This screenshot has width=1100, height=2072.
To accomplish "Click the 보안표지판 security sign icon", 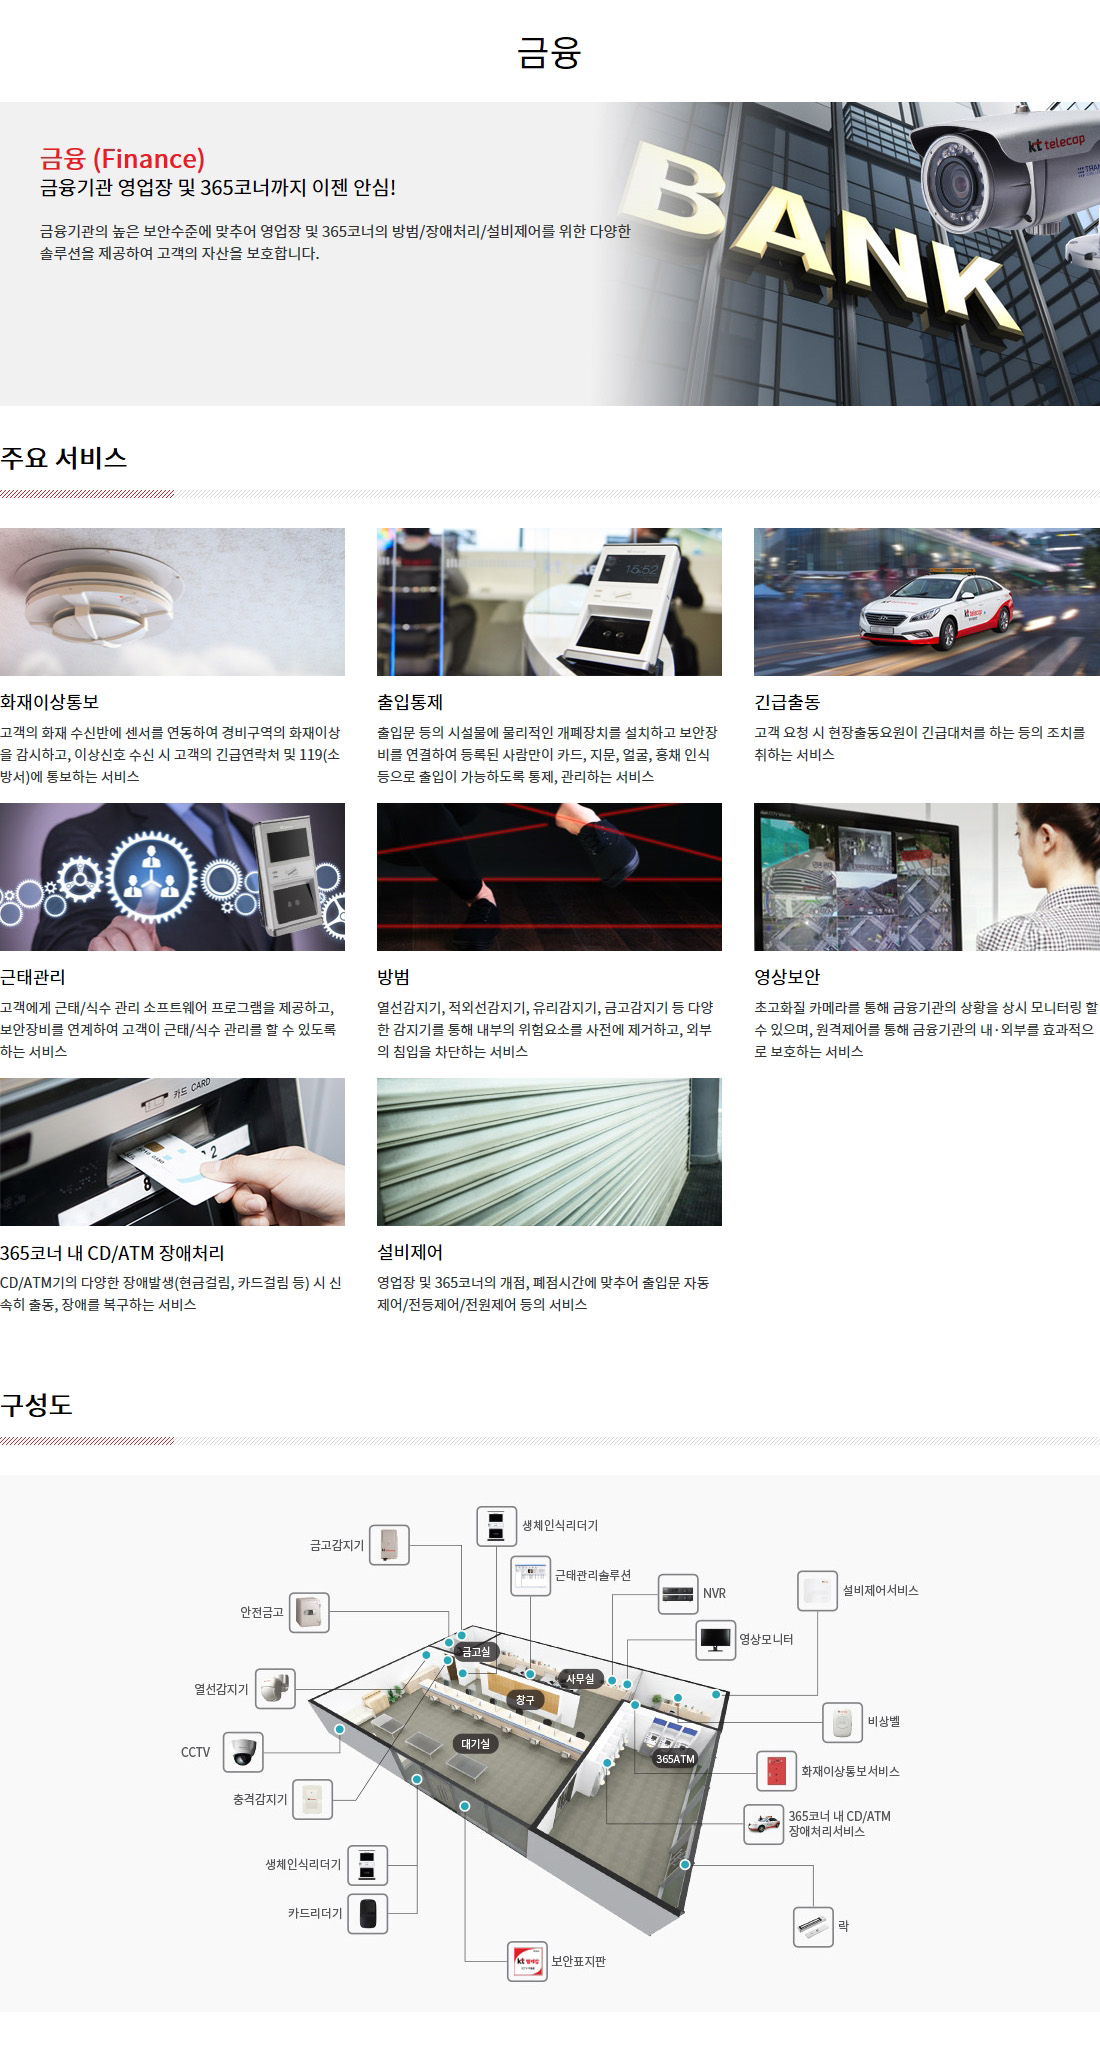I will point(527,1961).
